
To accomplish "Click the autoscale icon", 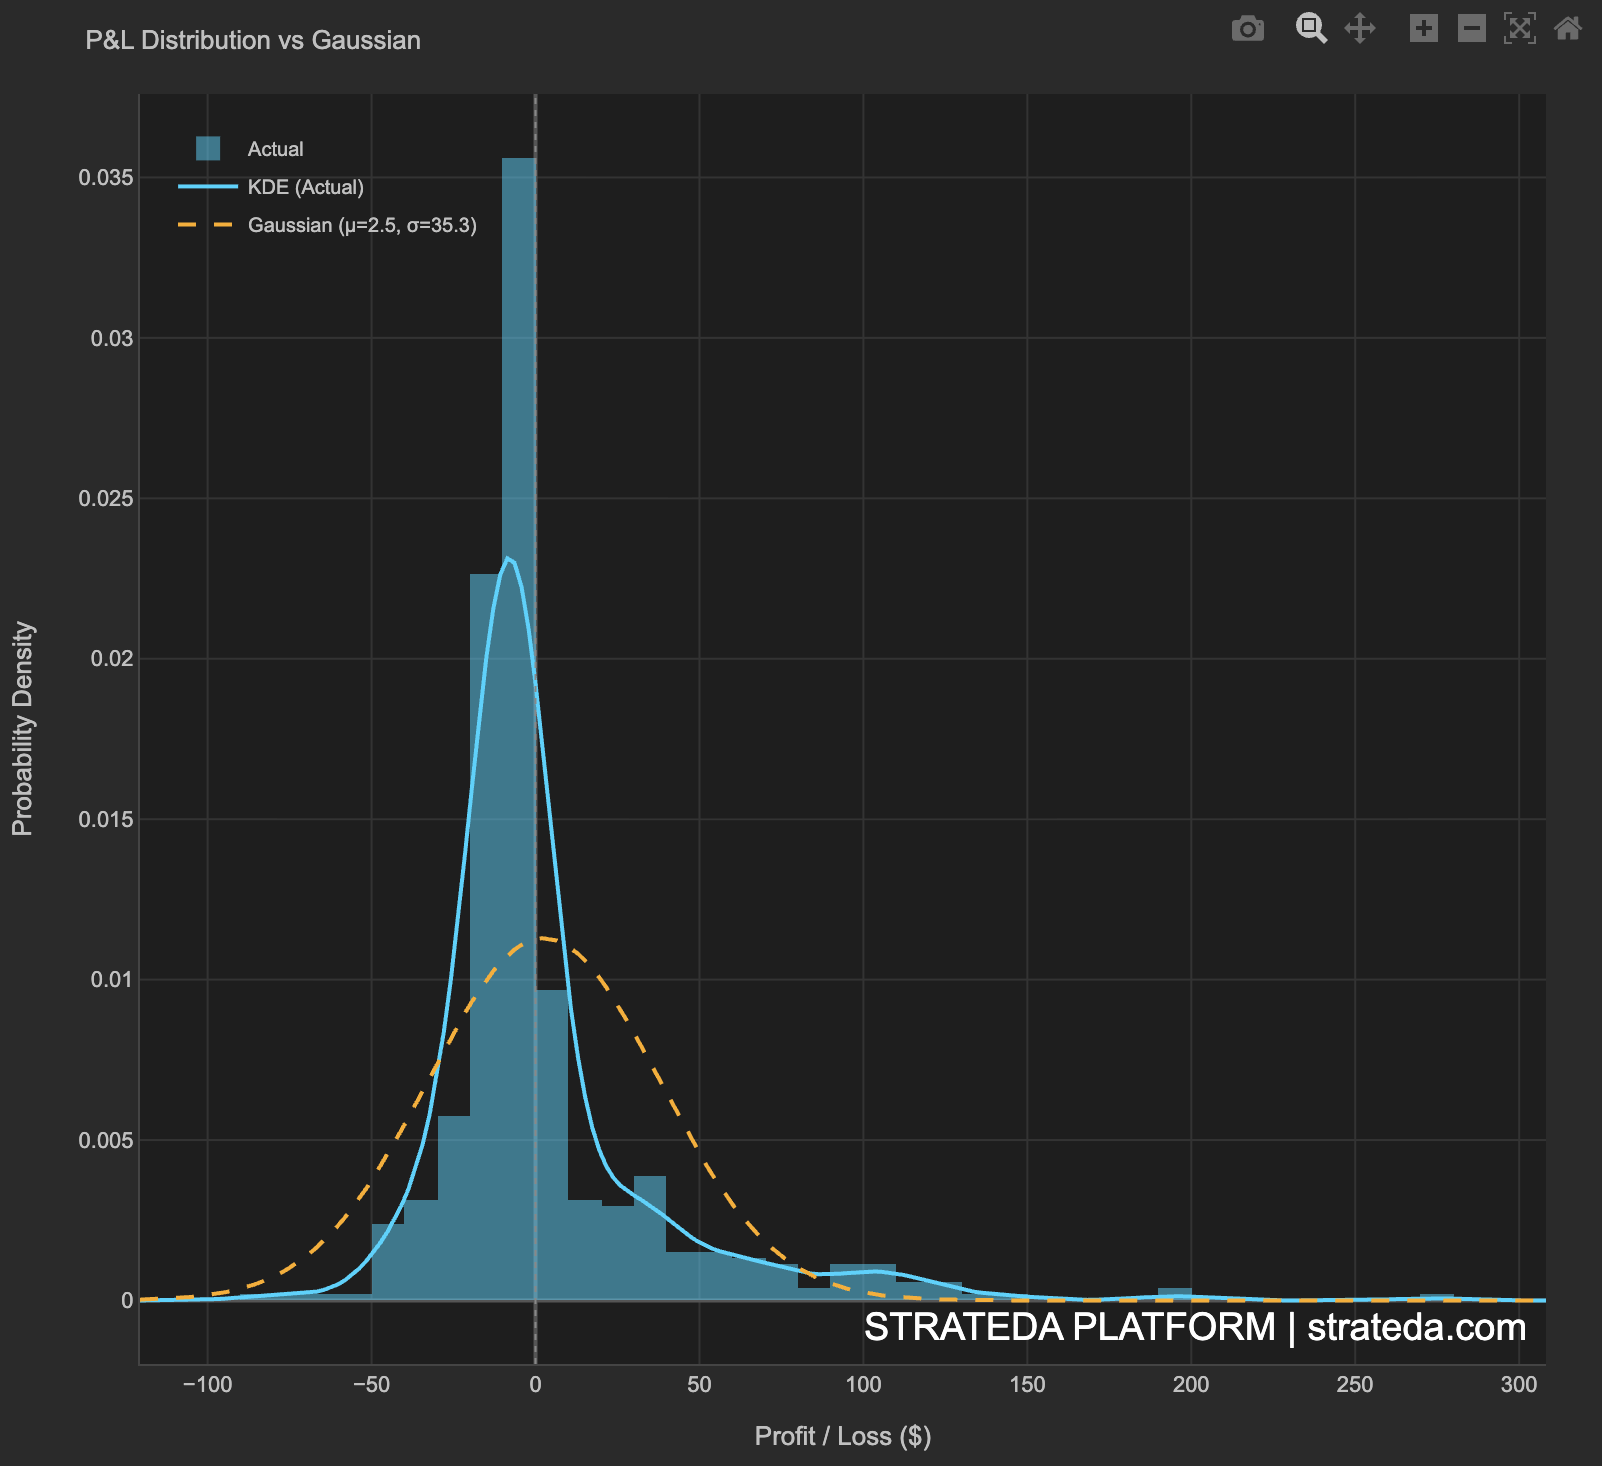I will [1519, 29].
